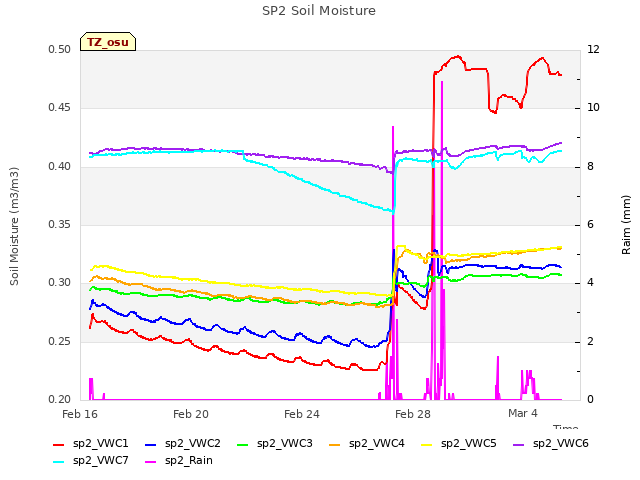Click the Feb 20 x-axis tick label
Viewport: 640px width, 480px height.
(x=191, y=414)
